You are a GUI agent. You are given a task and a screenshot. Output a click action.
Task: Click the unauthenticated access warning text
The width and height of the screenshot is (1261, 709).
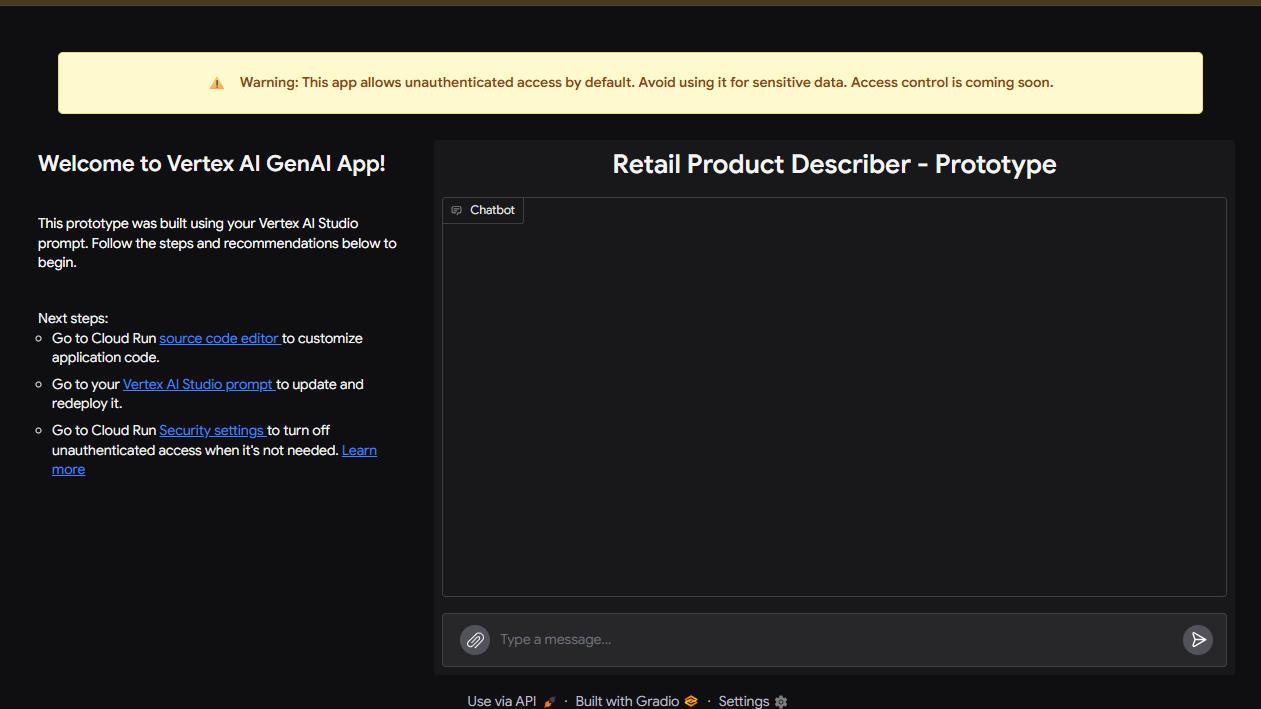coord(646,83)
